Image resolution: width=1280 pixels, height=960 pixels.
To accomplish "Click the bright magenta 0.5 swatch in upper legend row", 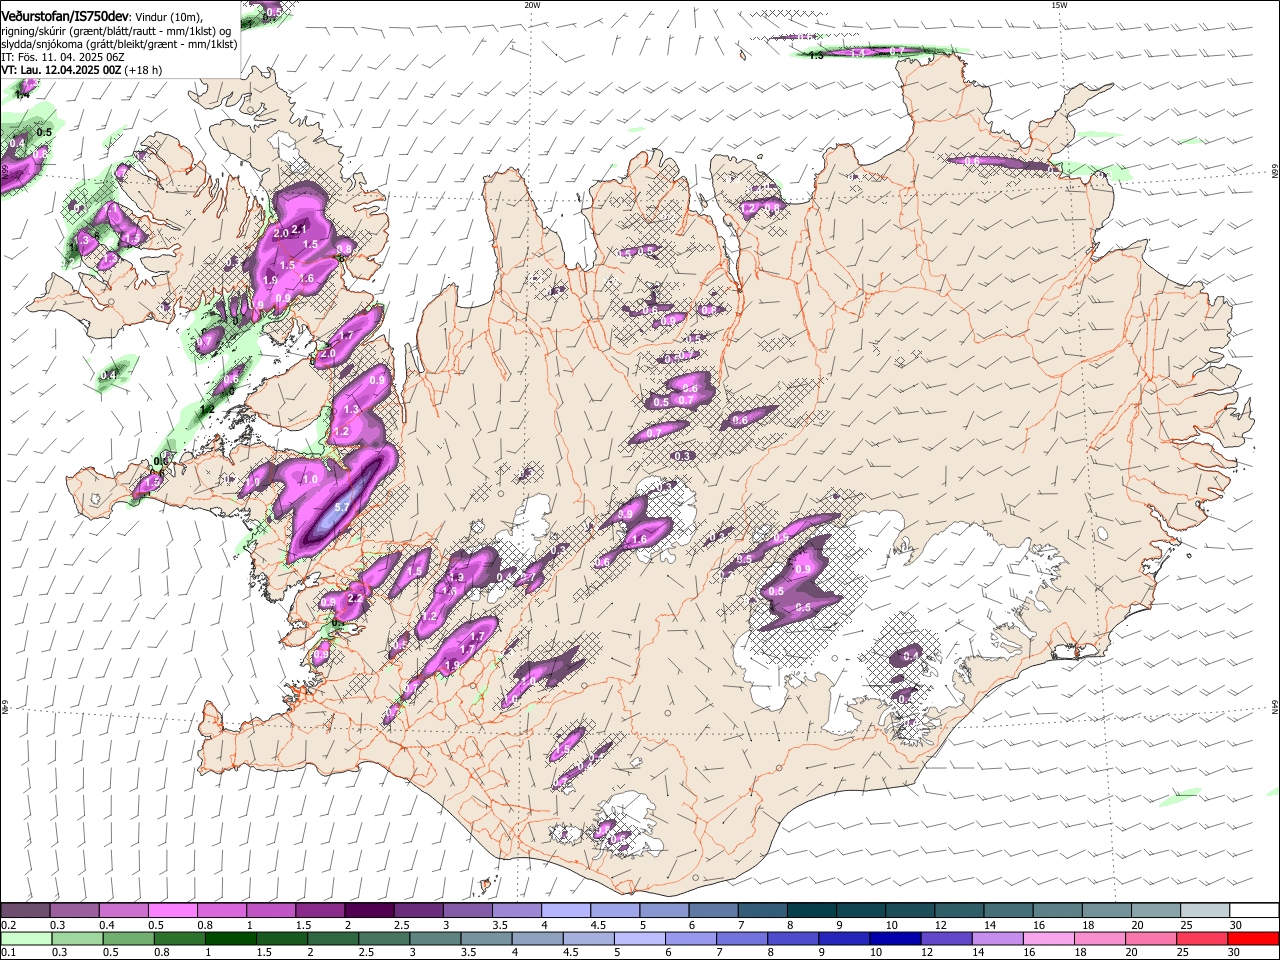I will 173,911.
